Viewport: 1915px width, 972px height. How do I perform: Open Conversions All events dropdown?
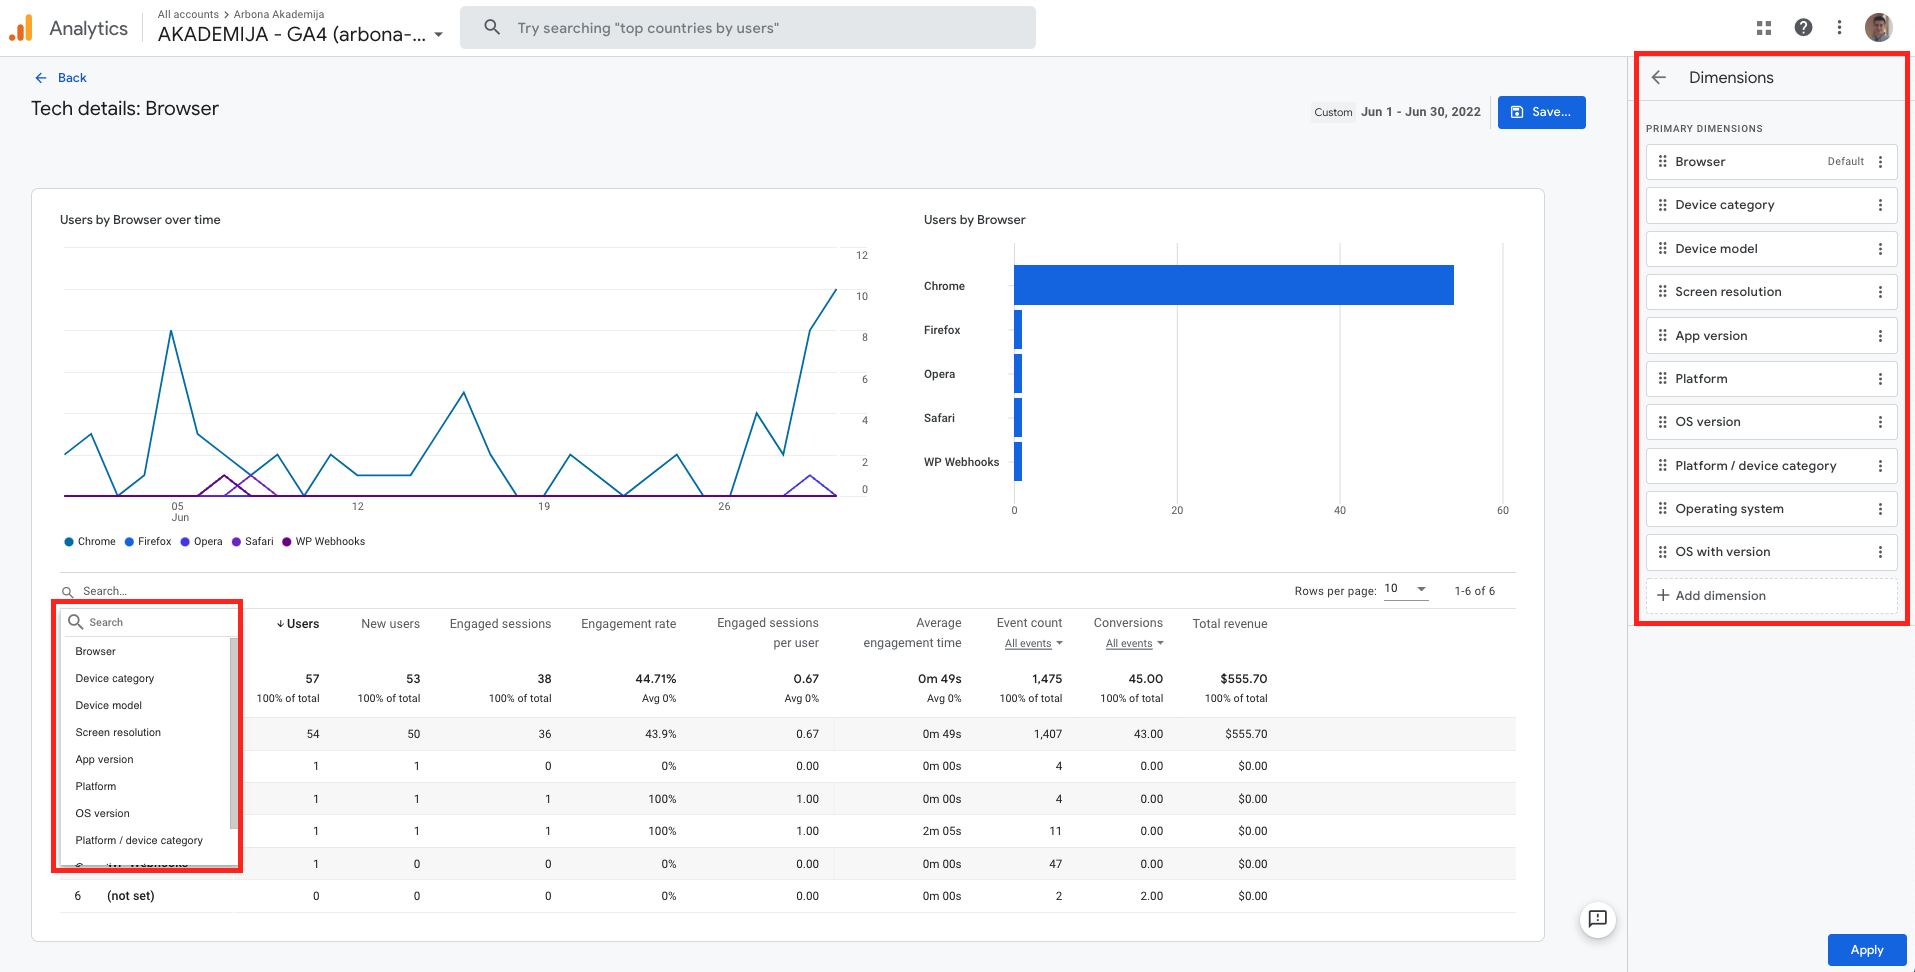coord(1134,644)
